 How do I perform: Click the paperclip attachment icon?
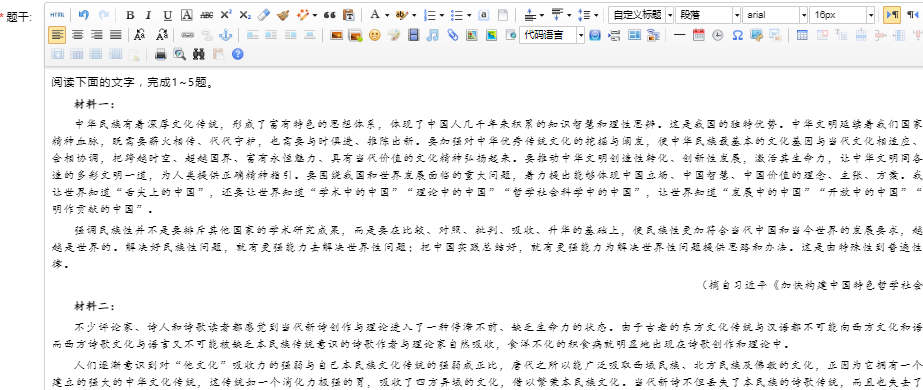452,35
